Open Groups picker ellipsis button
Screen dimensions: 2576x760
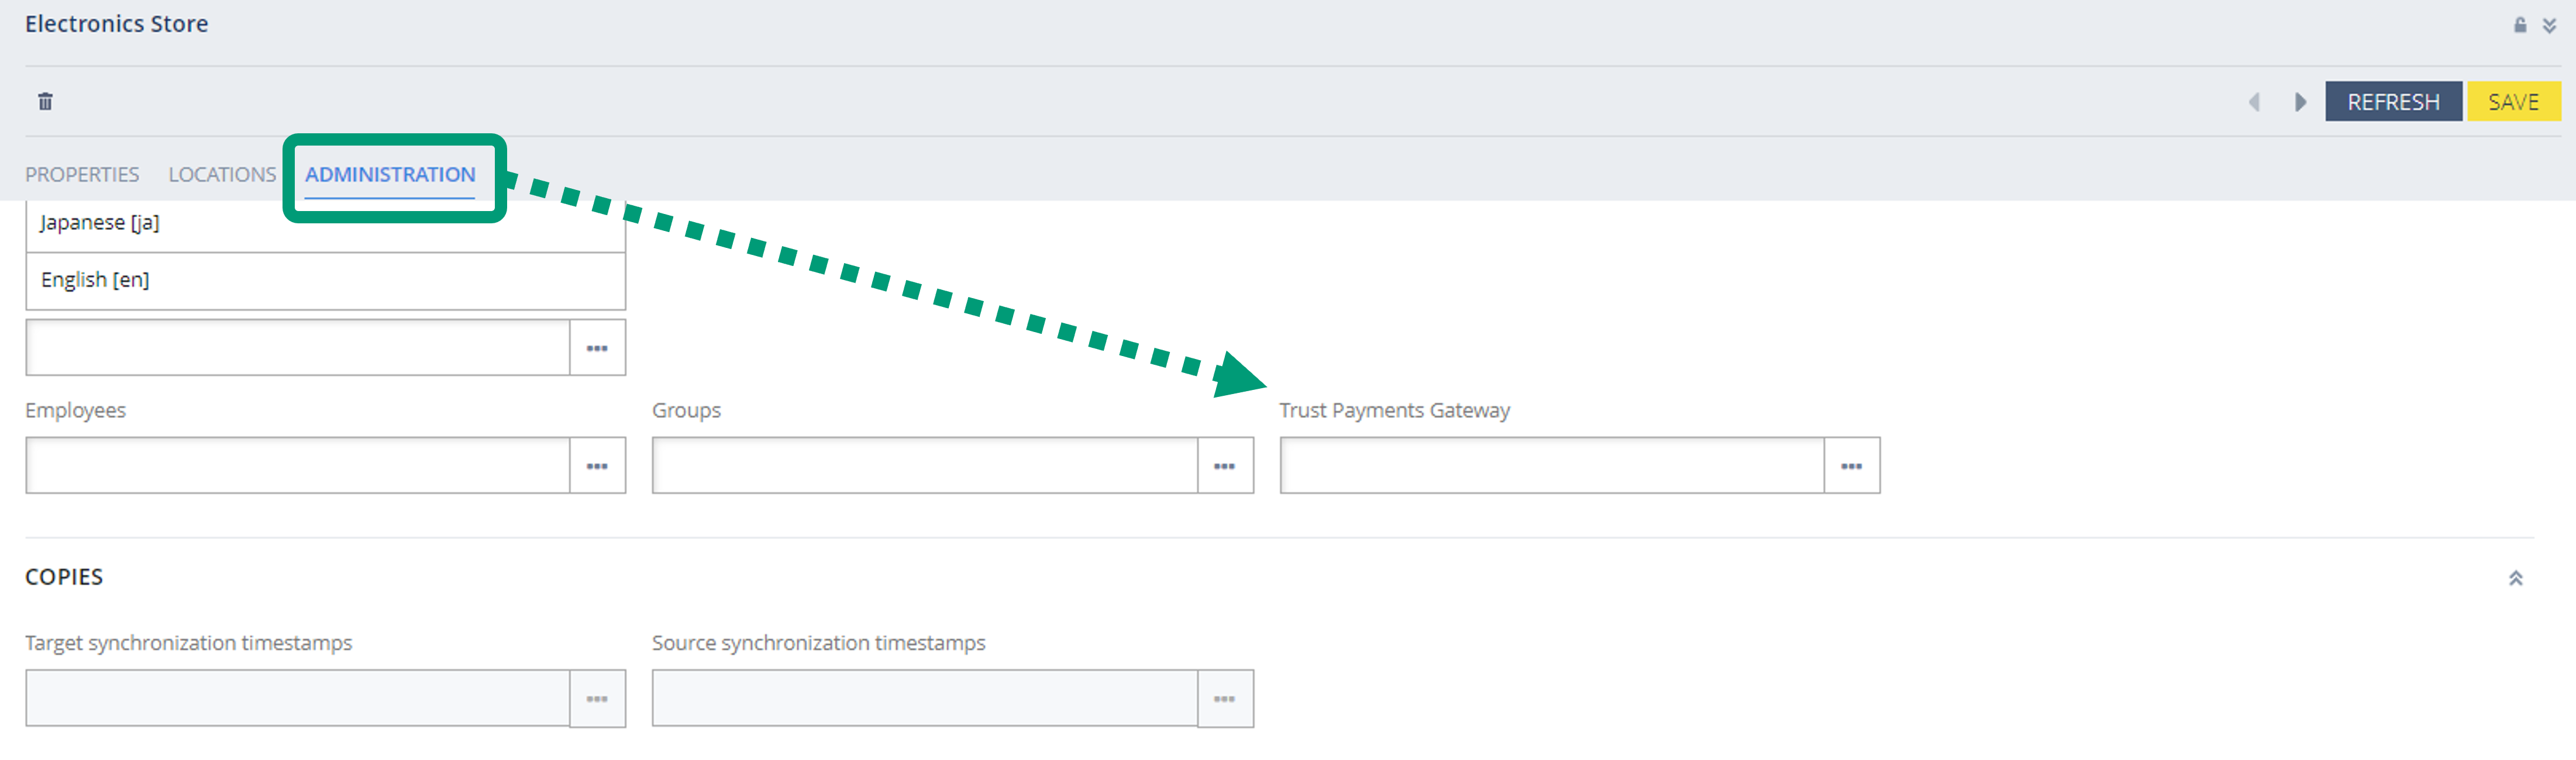click(1224, 466)
